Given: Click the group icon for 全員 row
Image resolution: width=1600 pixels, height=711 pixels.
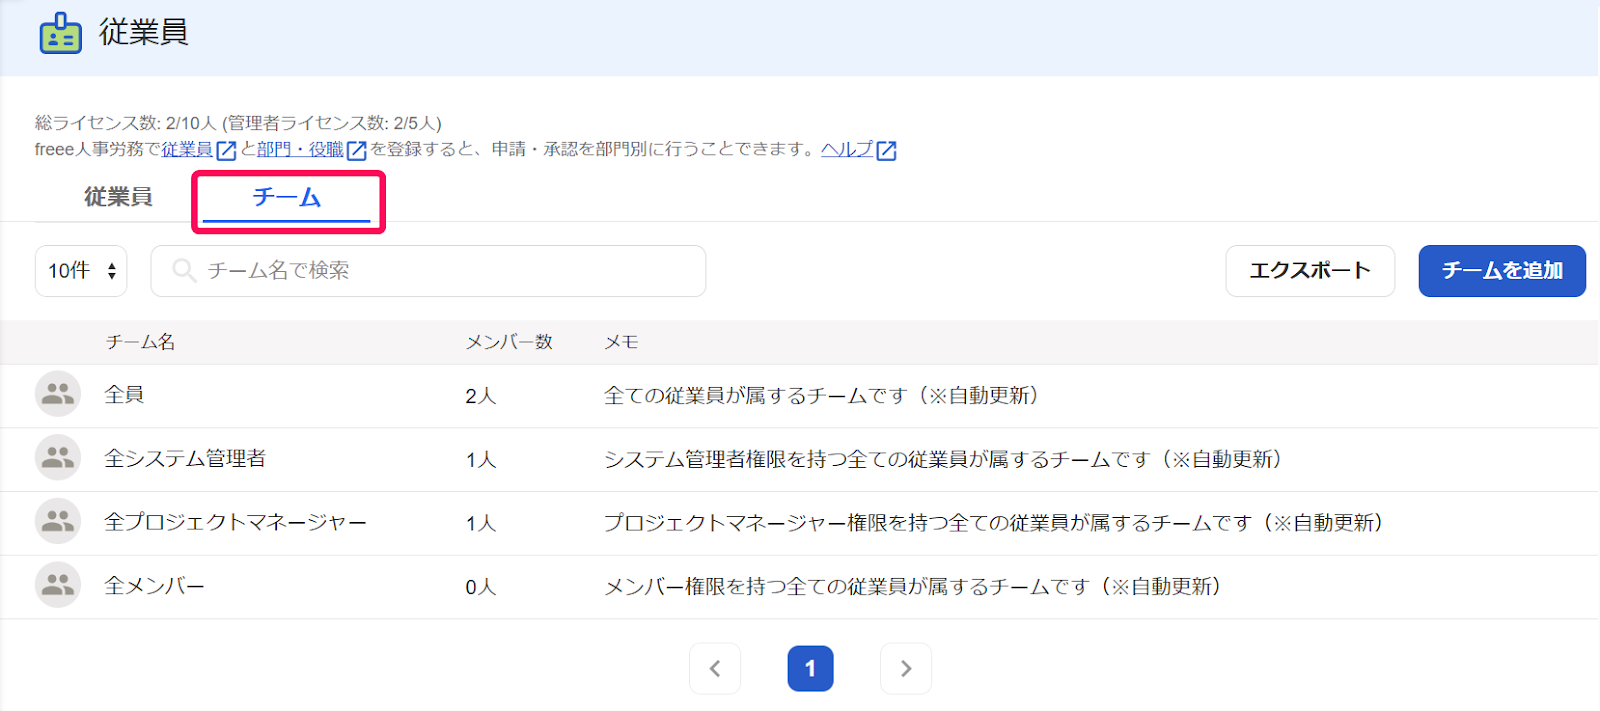Looking at the screenshot, I should [x=58, y=394].
